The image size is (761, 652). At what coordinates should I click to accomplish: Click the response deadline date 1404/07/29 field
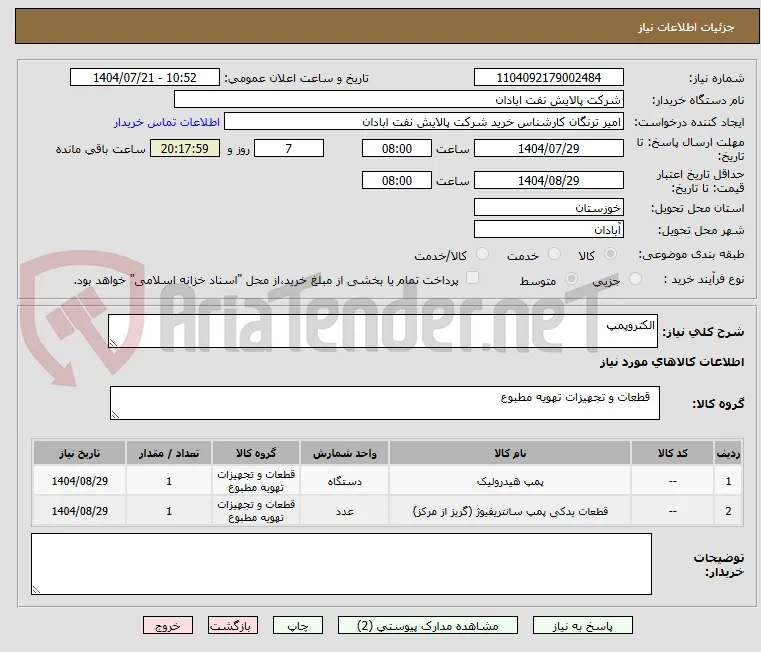pos(548,149)
